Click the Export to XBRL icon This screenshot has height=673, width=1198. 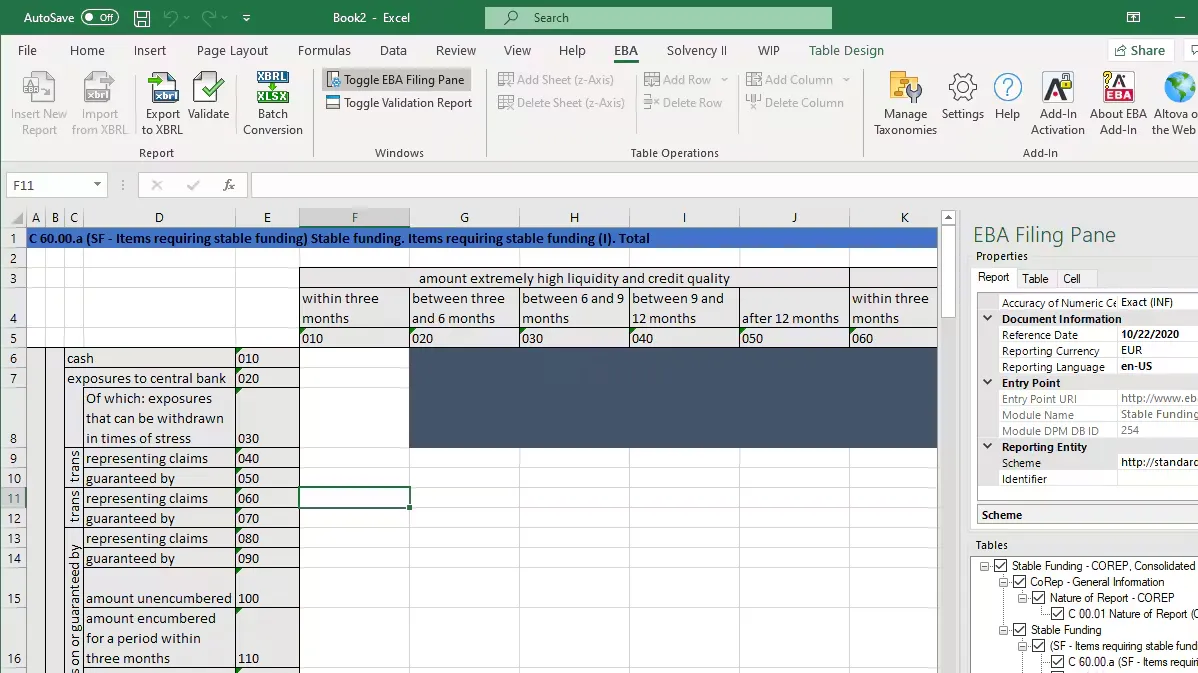pos(162,89)
